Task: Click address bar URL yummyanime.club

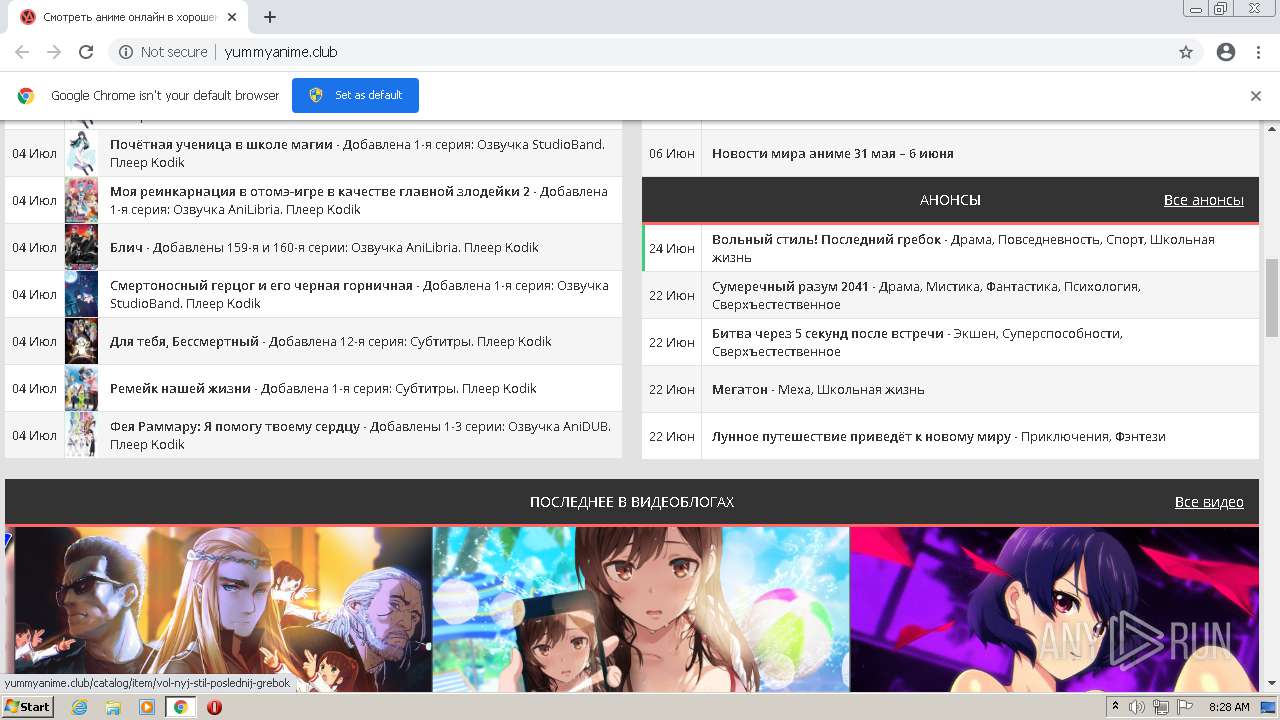Action: point(281,52)
